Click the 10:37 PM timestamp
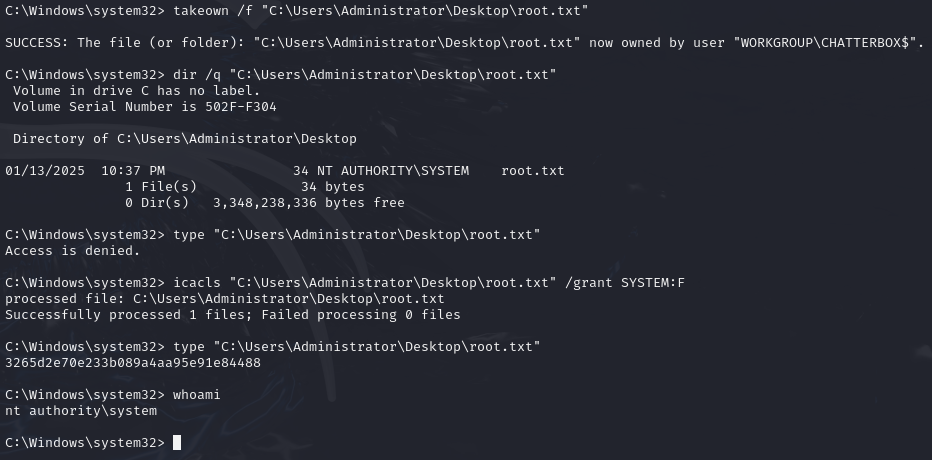Image resolution: width=932 pixels, height=460 pixels. tap(133, 170)
